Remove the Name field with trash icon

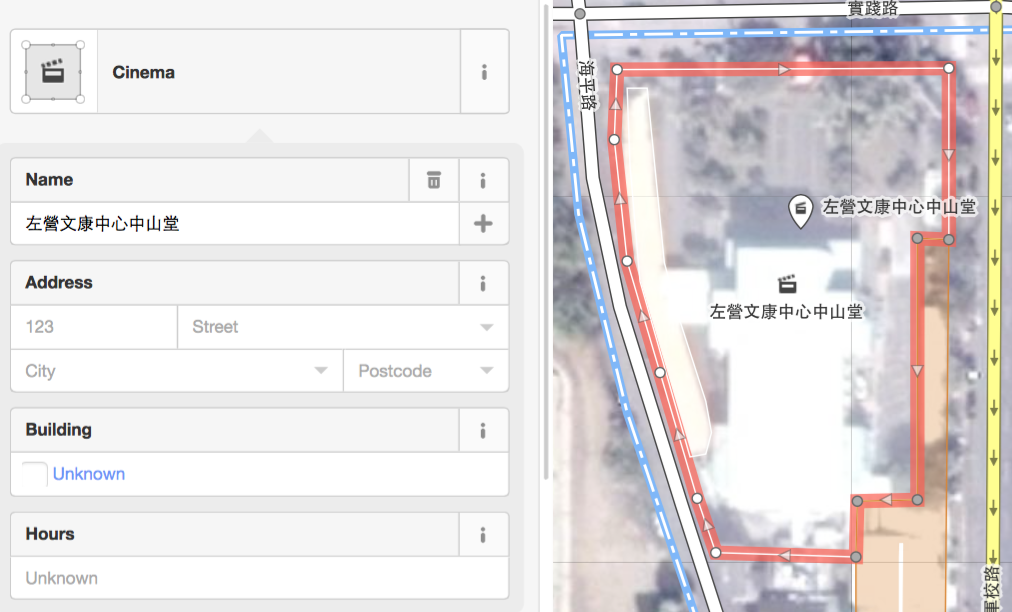pyautogui.click(x=433, y=180)
